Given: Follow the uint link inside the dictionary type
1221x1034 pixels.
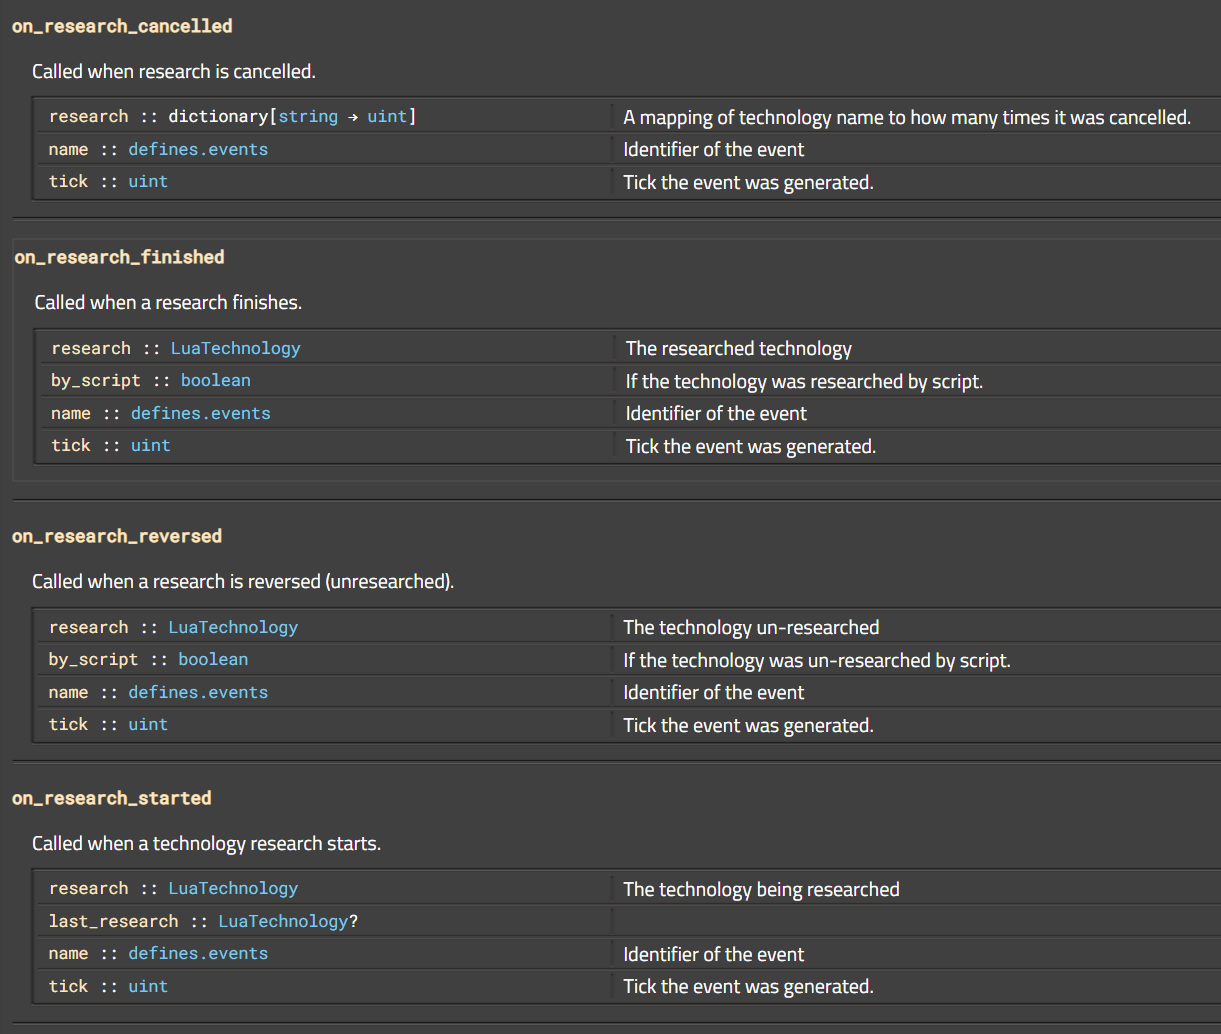Looking at the screenshot, I should pyautogui.click(x=387, y=116).
